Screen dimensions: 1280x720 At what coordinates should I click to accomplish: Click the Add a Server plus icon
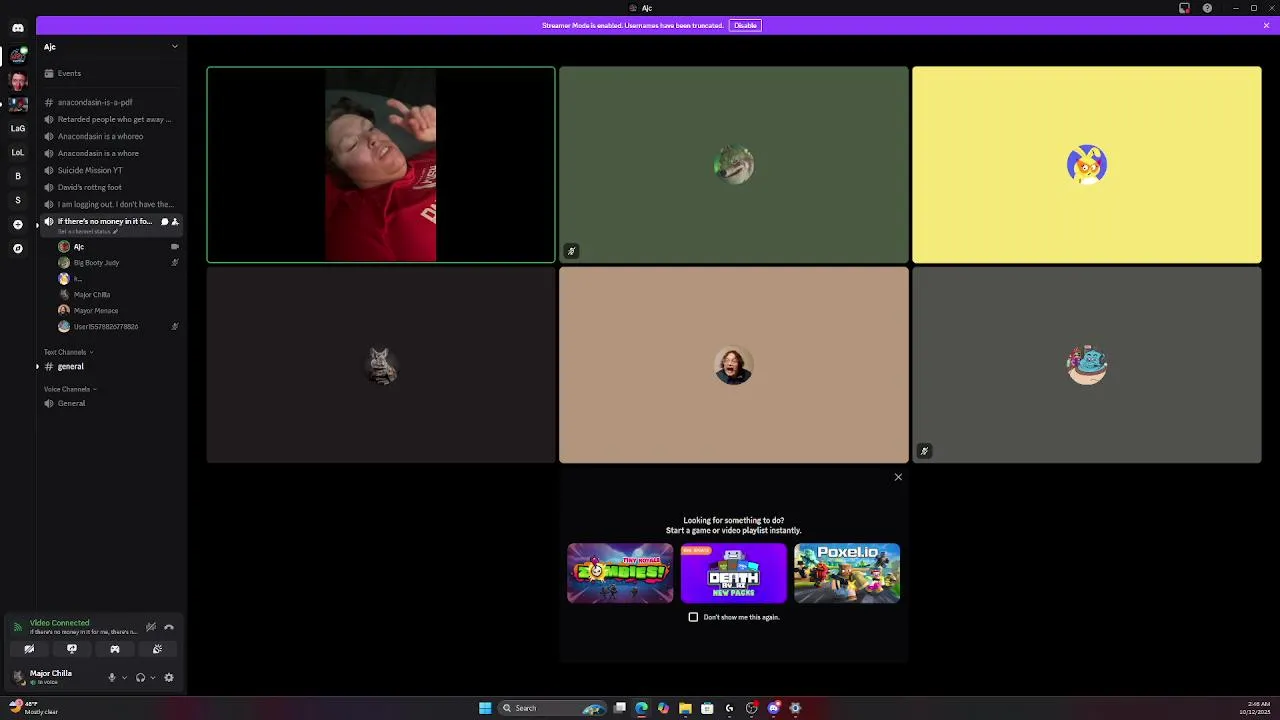[x=18, y=224]
